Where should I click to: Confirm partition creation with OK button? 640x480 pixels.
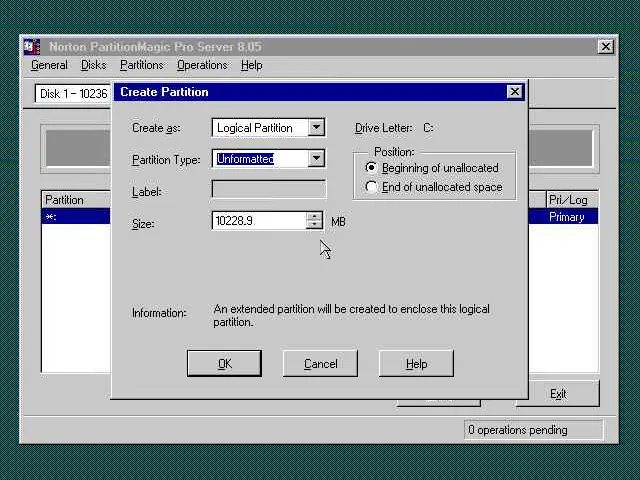pos(224,363)
